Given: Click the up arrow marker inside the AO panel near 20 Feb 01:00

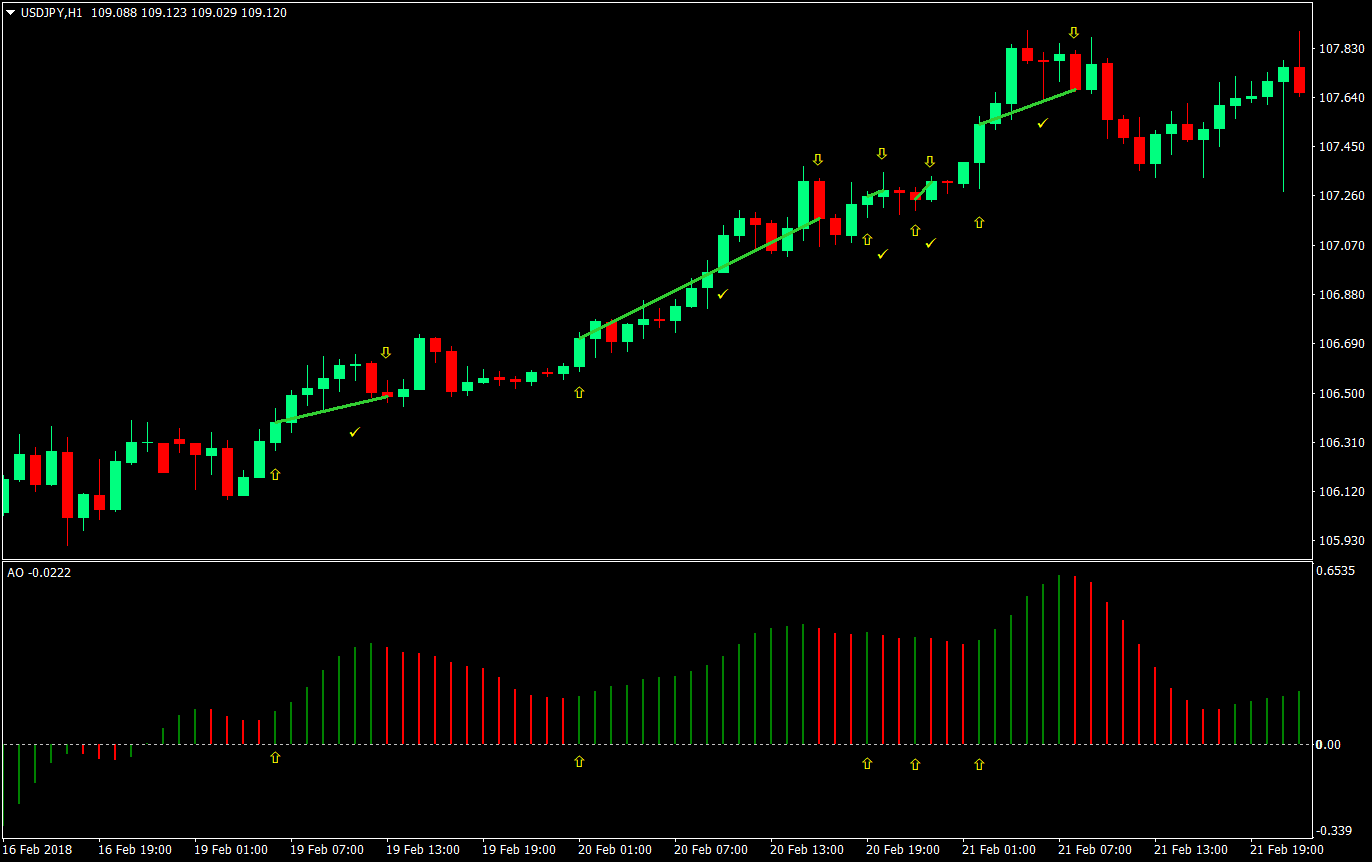Looking at the screenshot, I should pyautogui.click(x=578, y=762).
